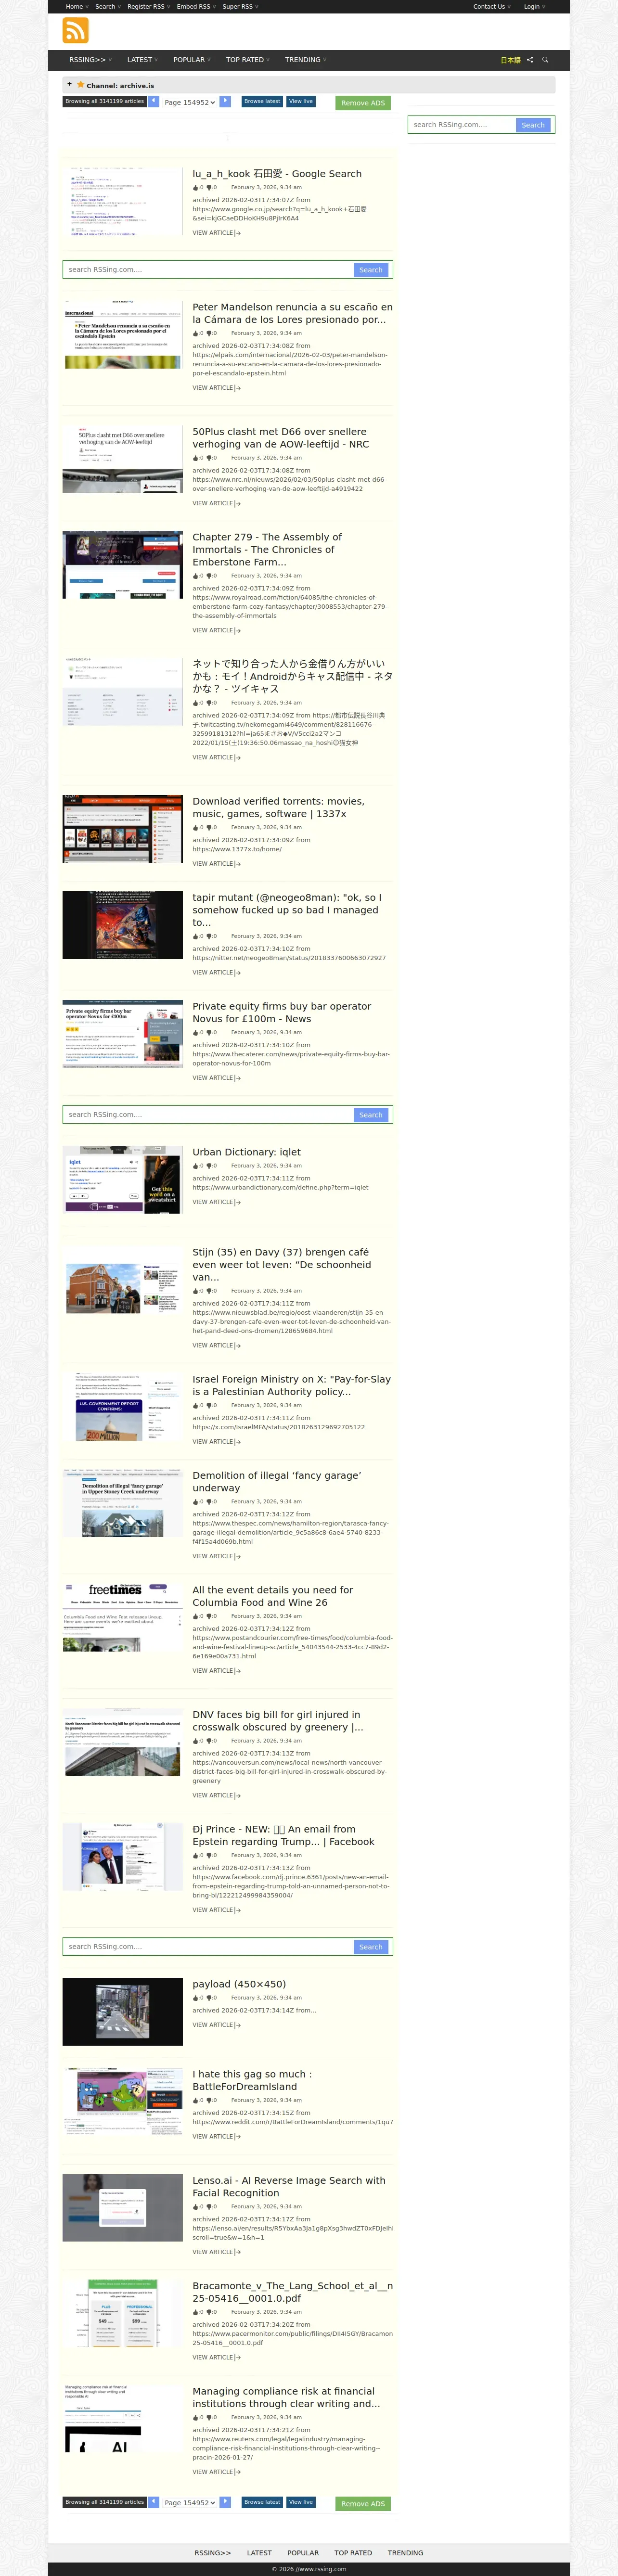The height and width of the screenshot is (2576, 618).
Task: Go to next page using top right arrow
Action: [225, 101]
